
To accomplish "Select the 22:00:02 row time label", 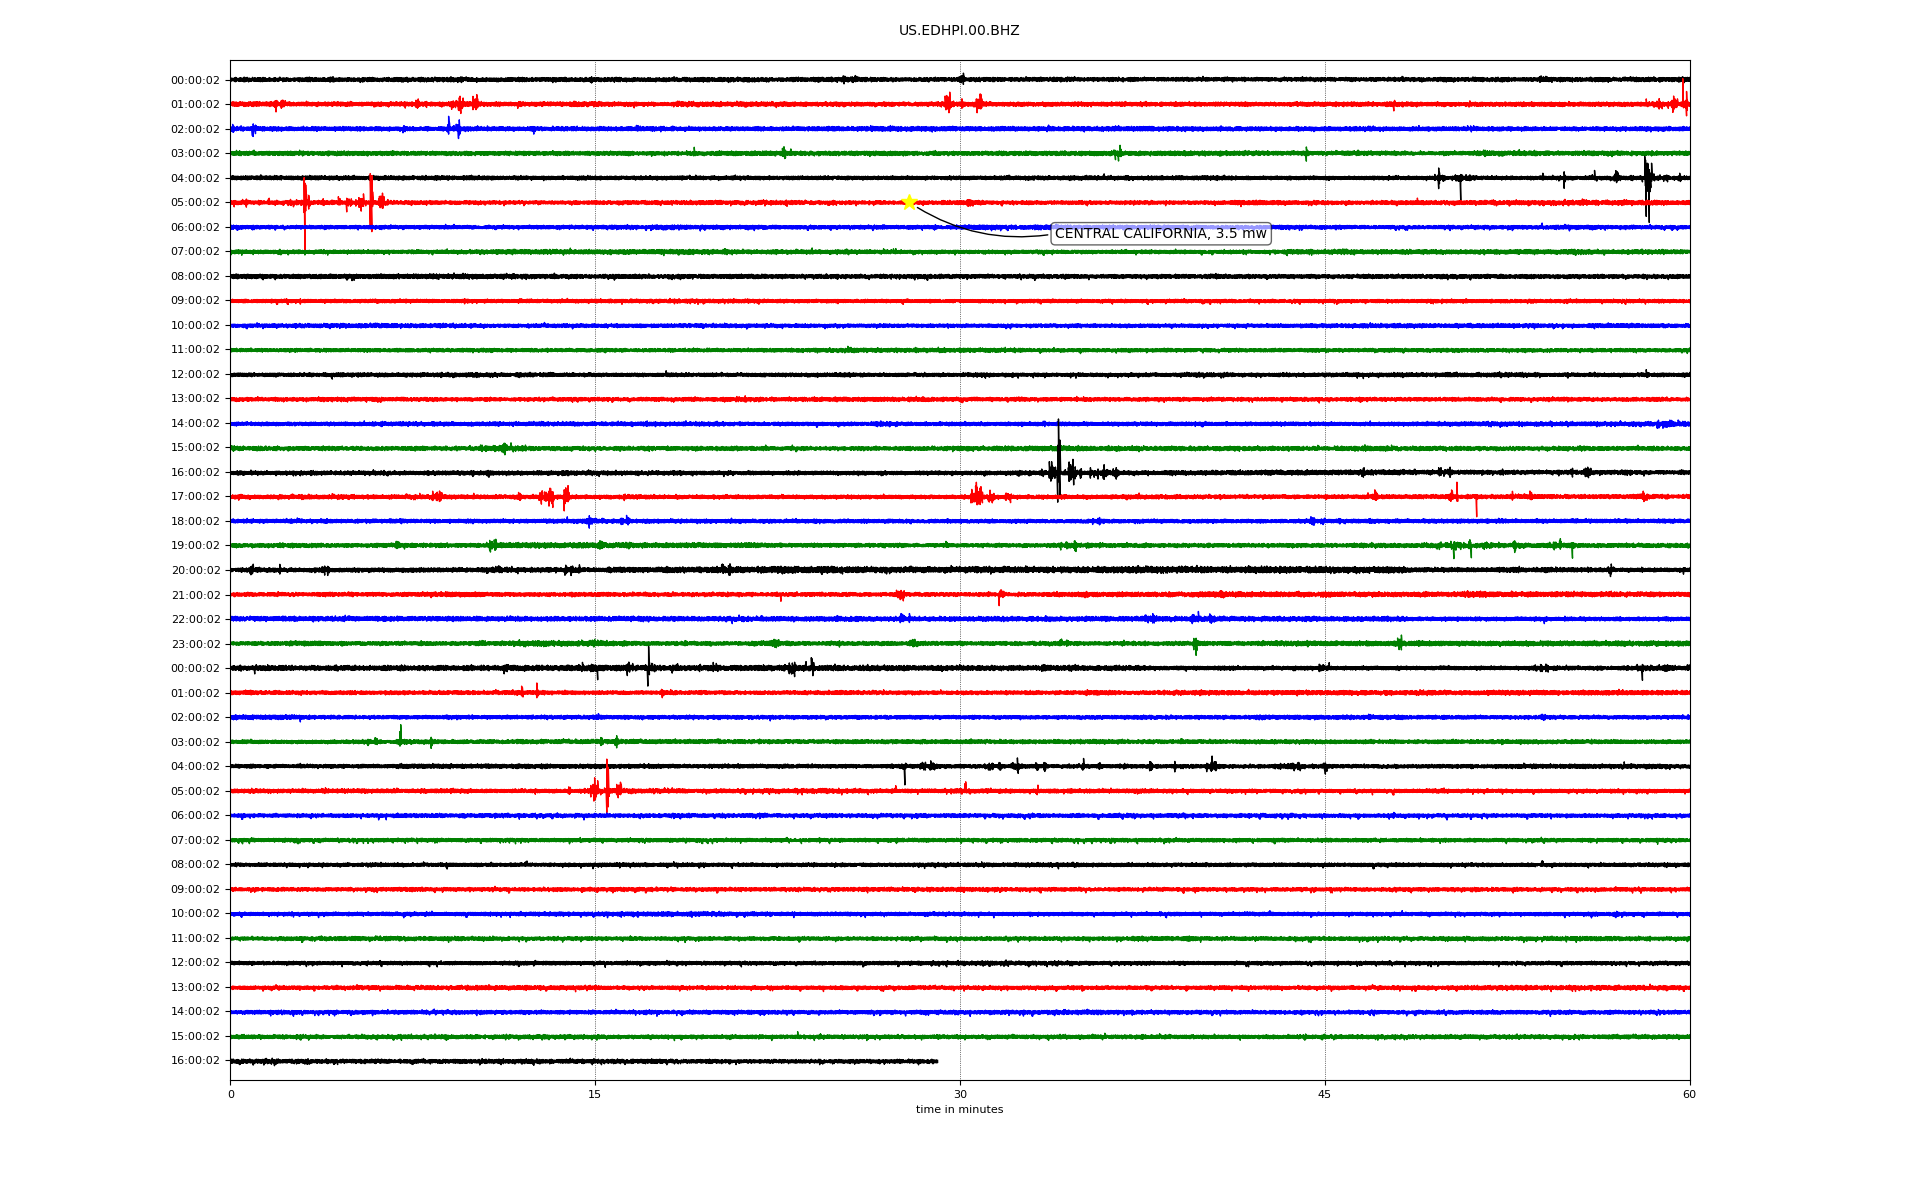I will (195, 620).
